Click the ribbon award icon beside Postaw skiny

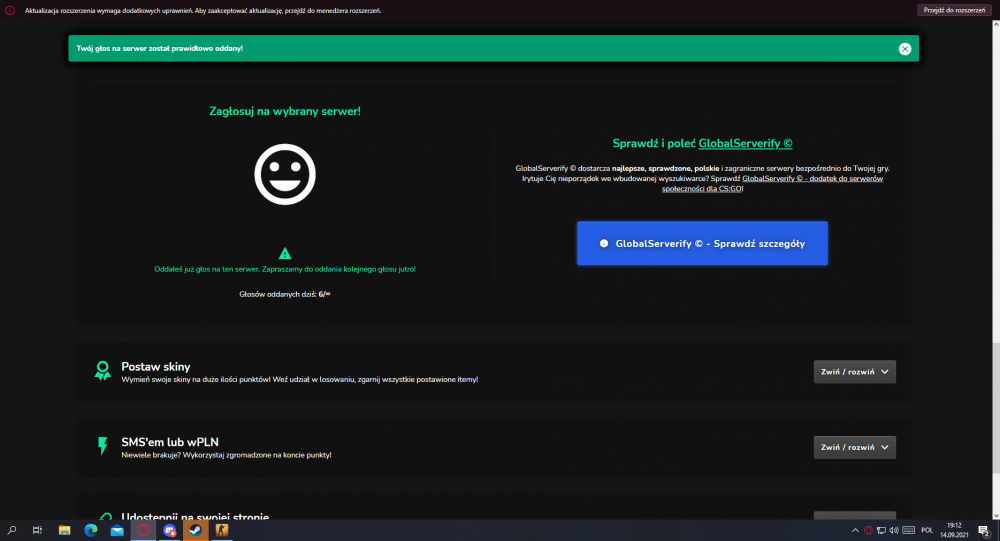click(x=102, y=371)
